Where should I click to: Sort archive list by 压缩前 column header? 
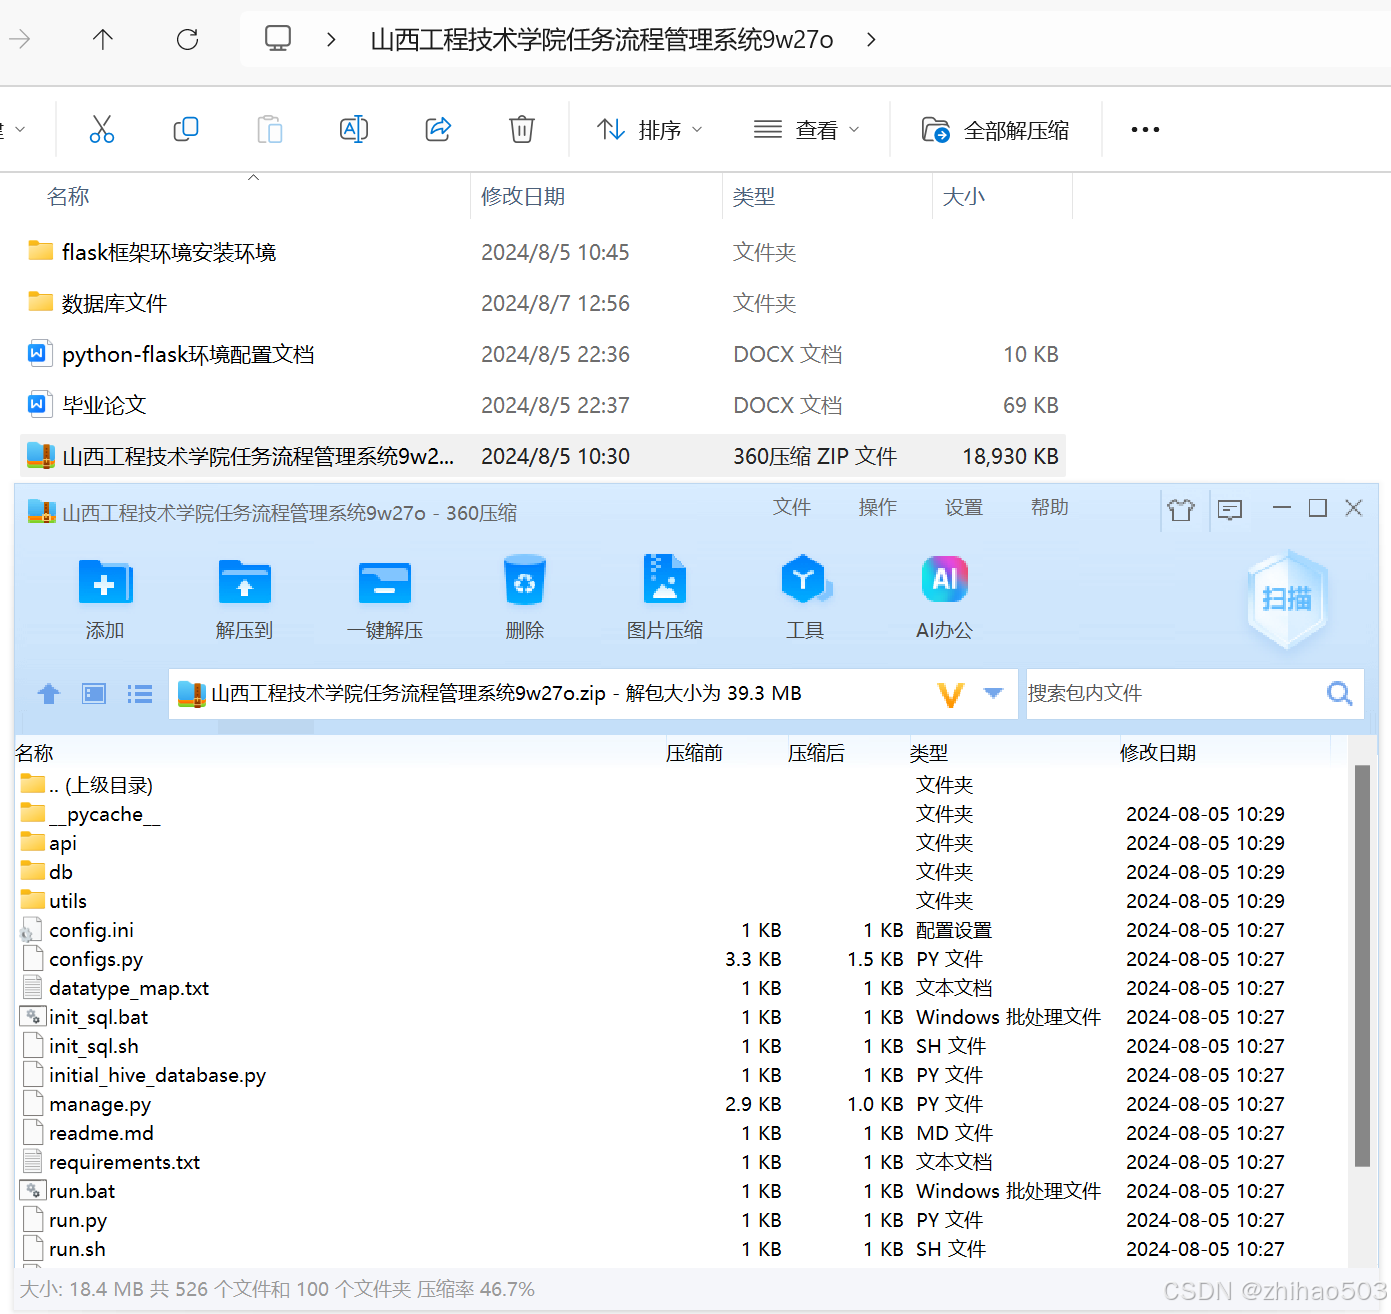click(694, 753)
